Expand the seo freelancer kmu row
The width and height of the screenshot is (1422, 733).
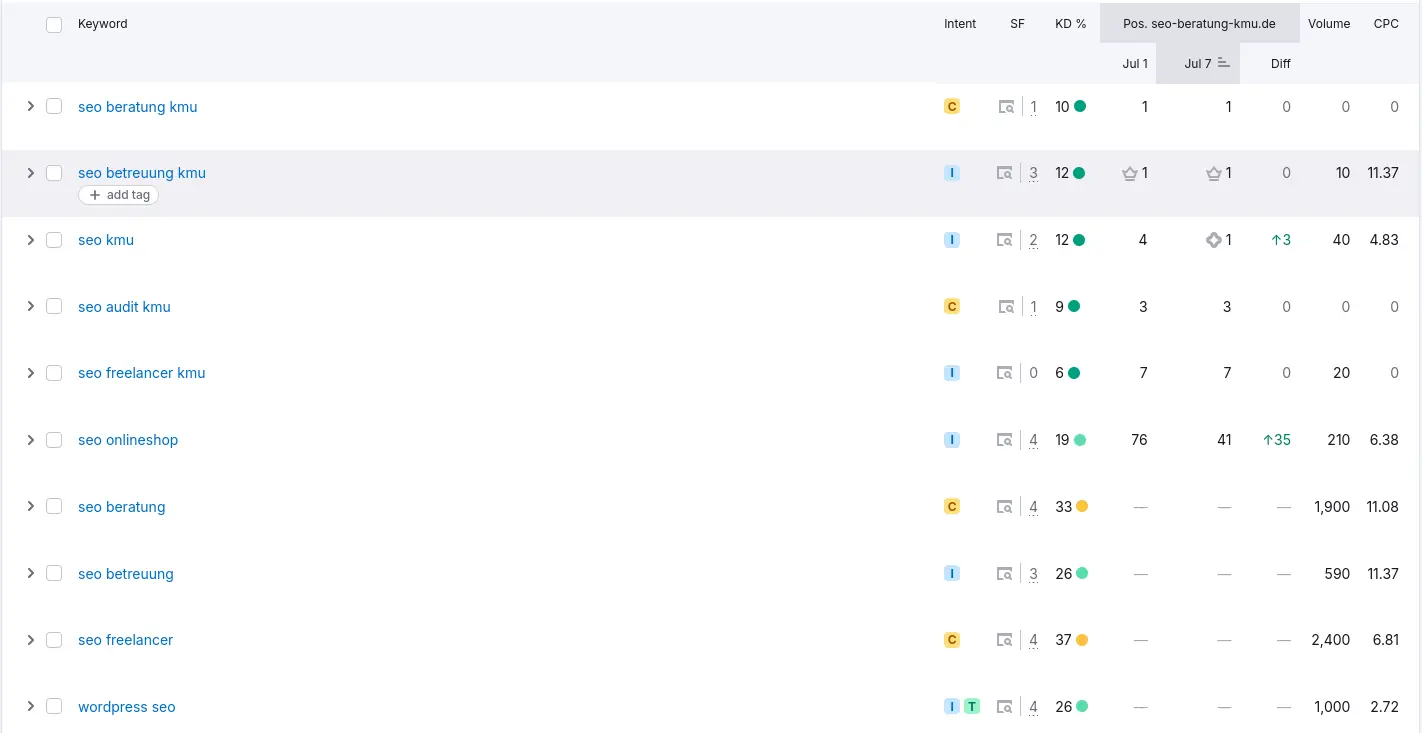pyautogui.click(x=30, y=373)
